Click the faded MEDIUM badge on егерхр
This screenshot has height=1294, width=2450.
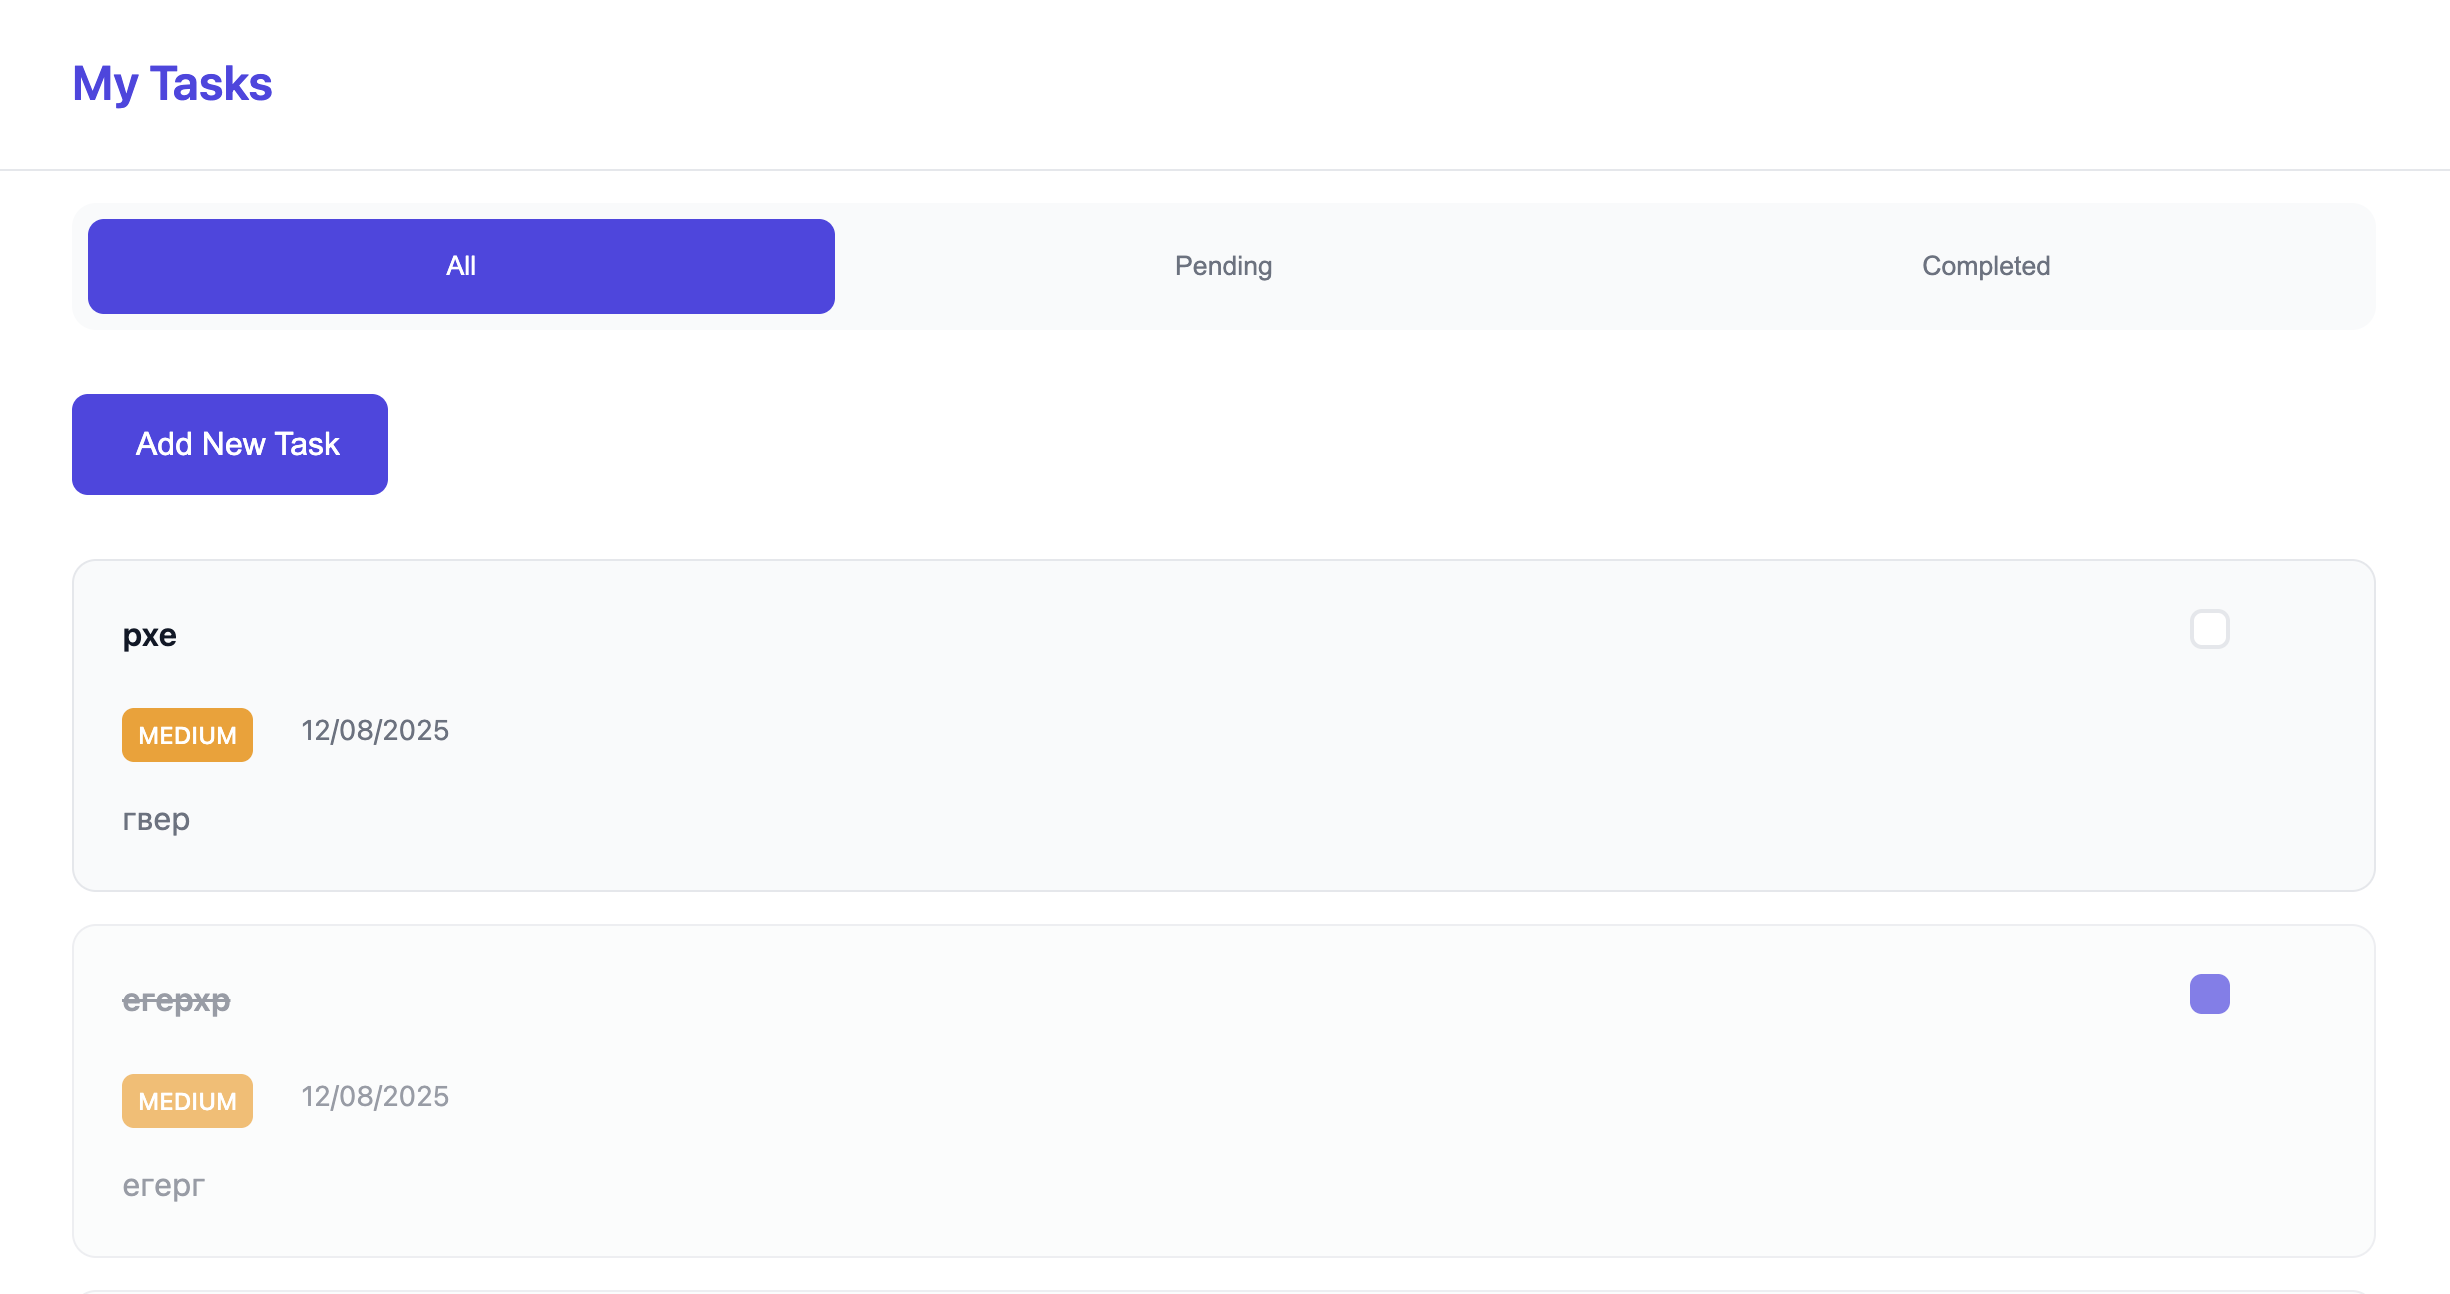point(187,1101)
